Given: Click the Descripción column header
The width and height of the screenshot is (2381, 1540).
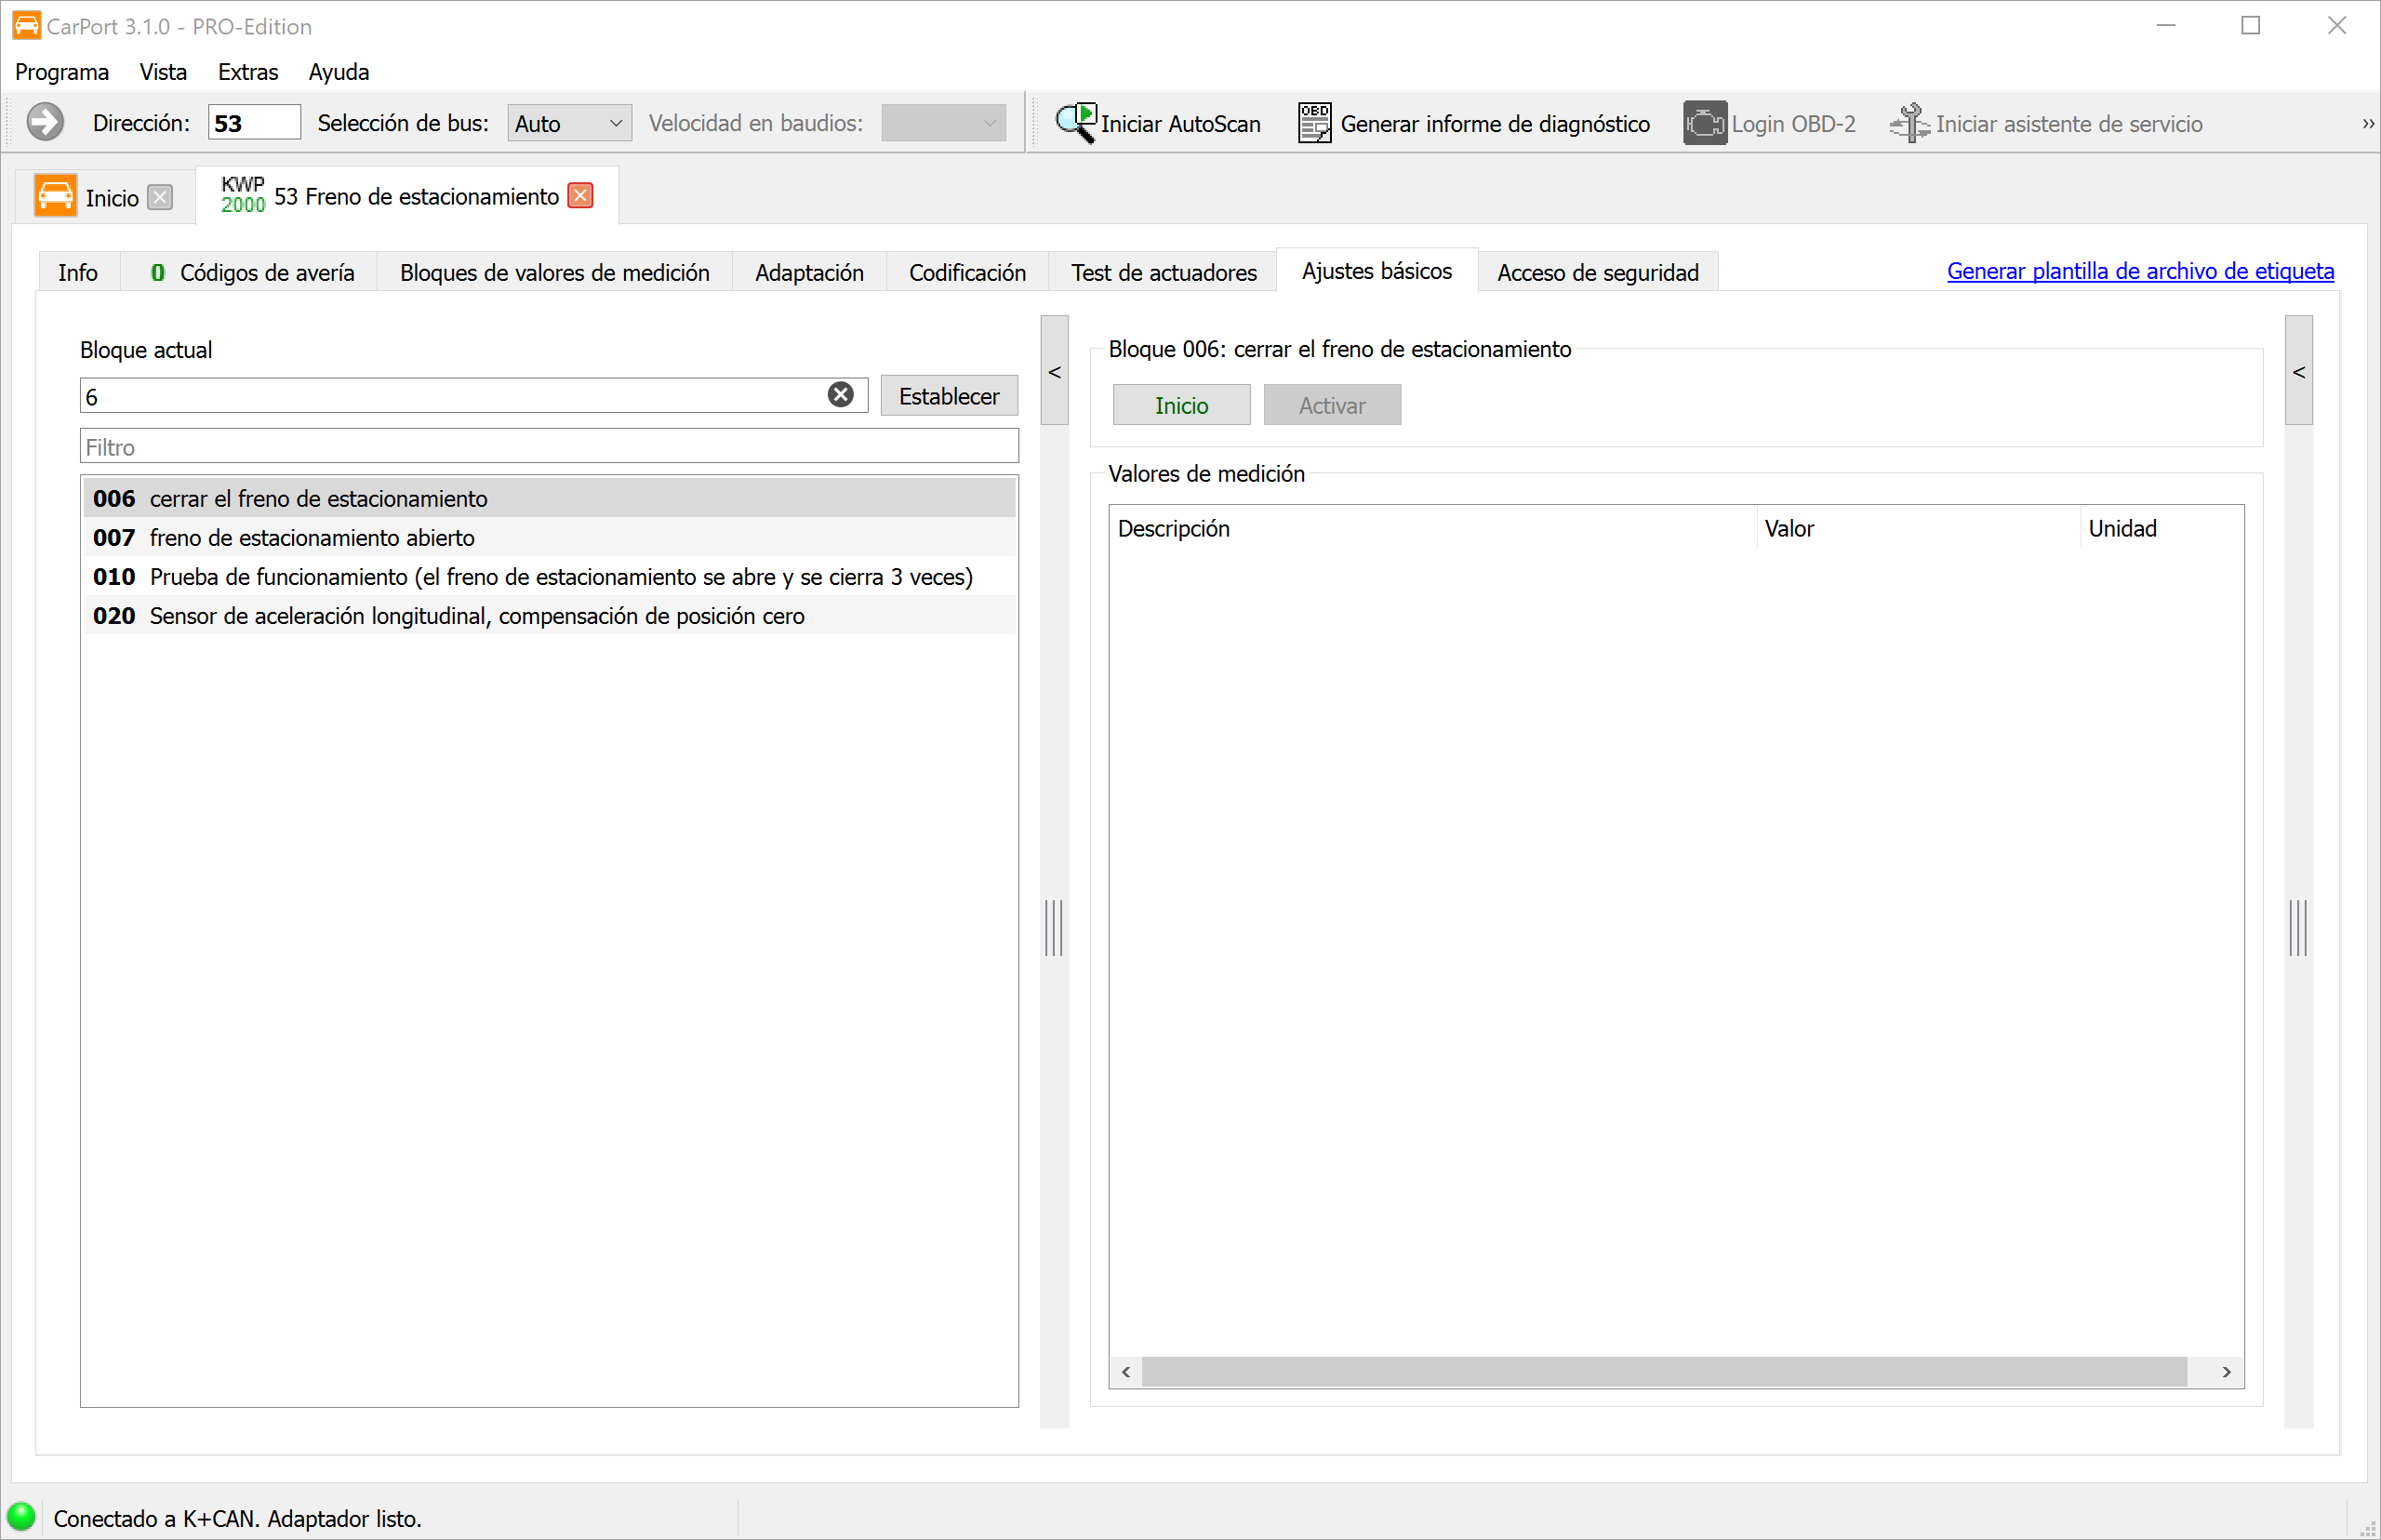Looking at the screenshot, I should point(1433,528).
